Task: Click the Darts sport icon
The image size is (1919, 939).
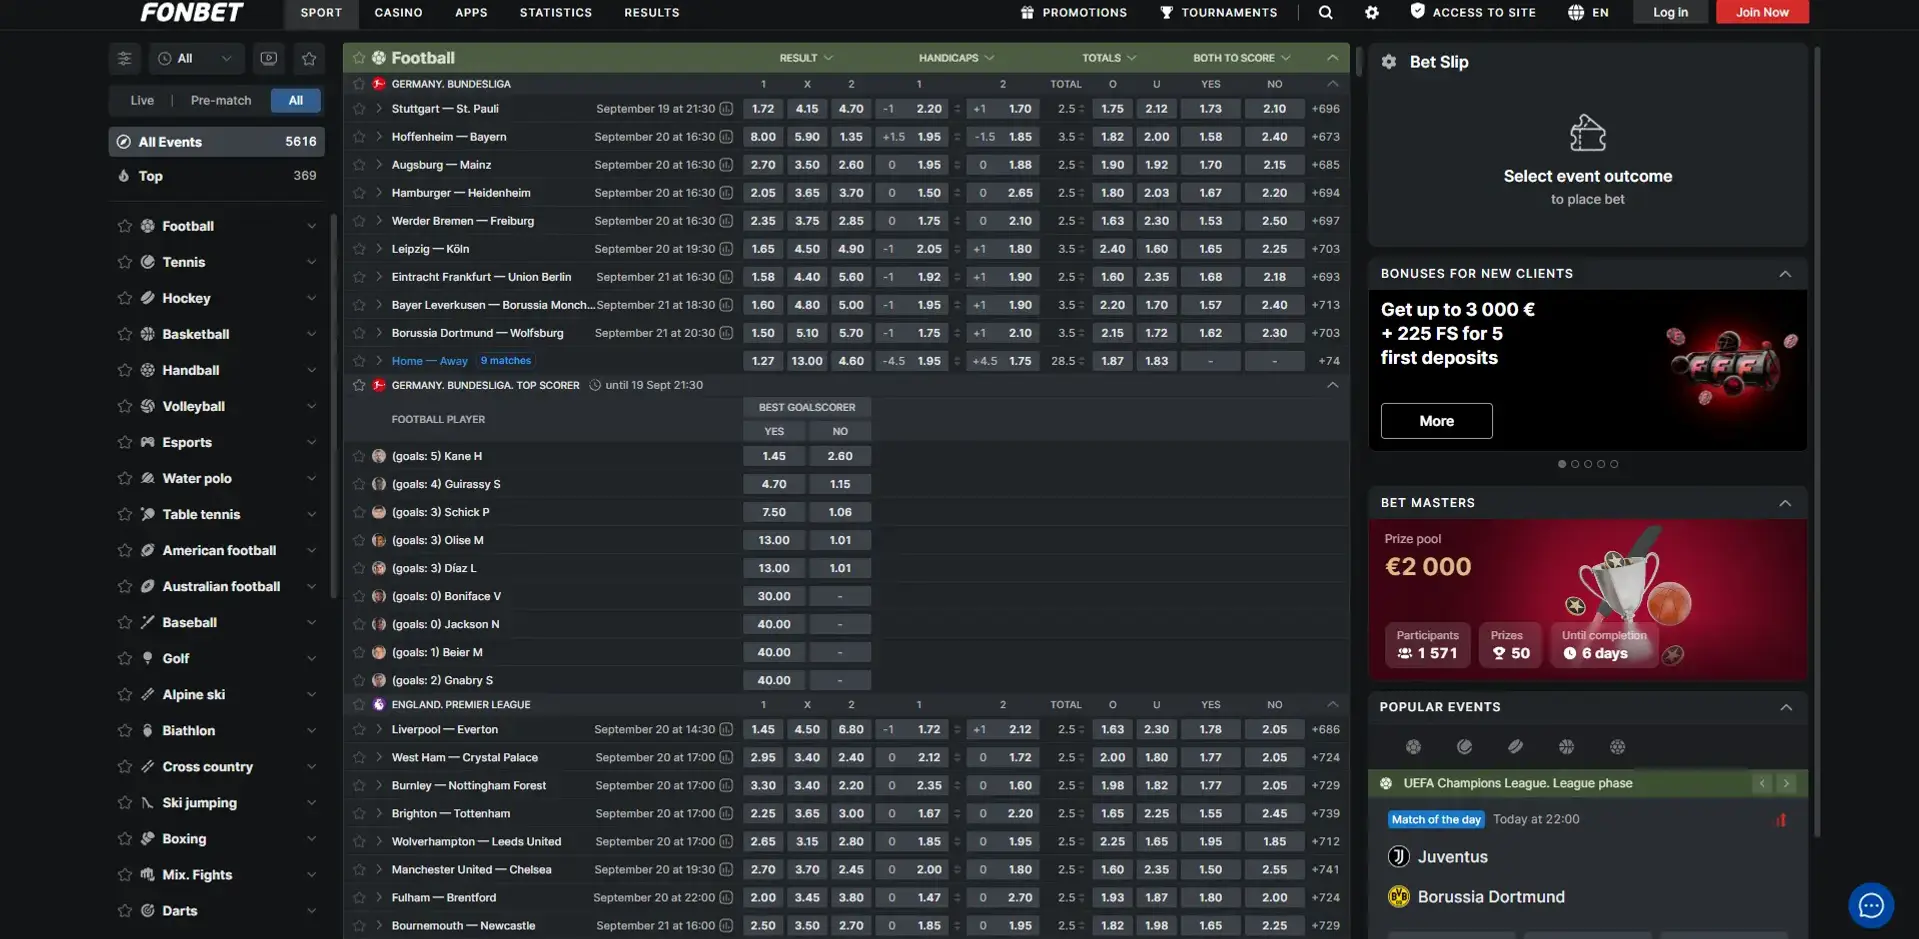Action: click(x=147, y=910)
